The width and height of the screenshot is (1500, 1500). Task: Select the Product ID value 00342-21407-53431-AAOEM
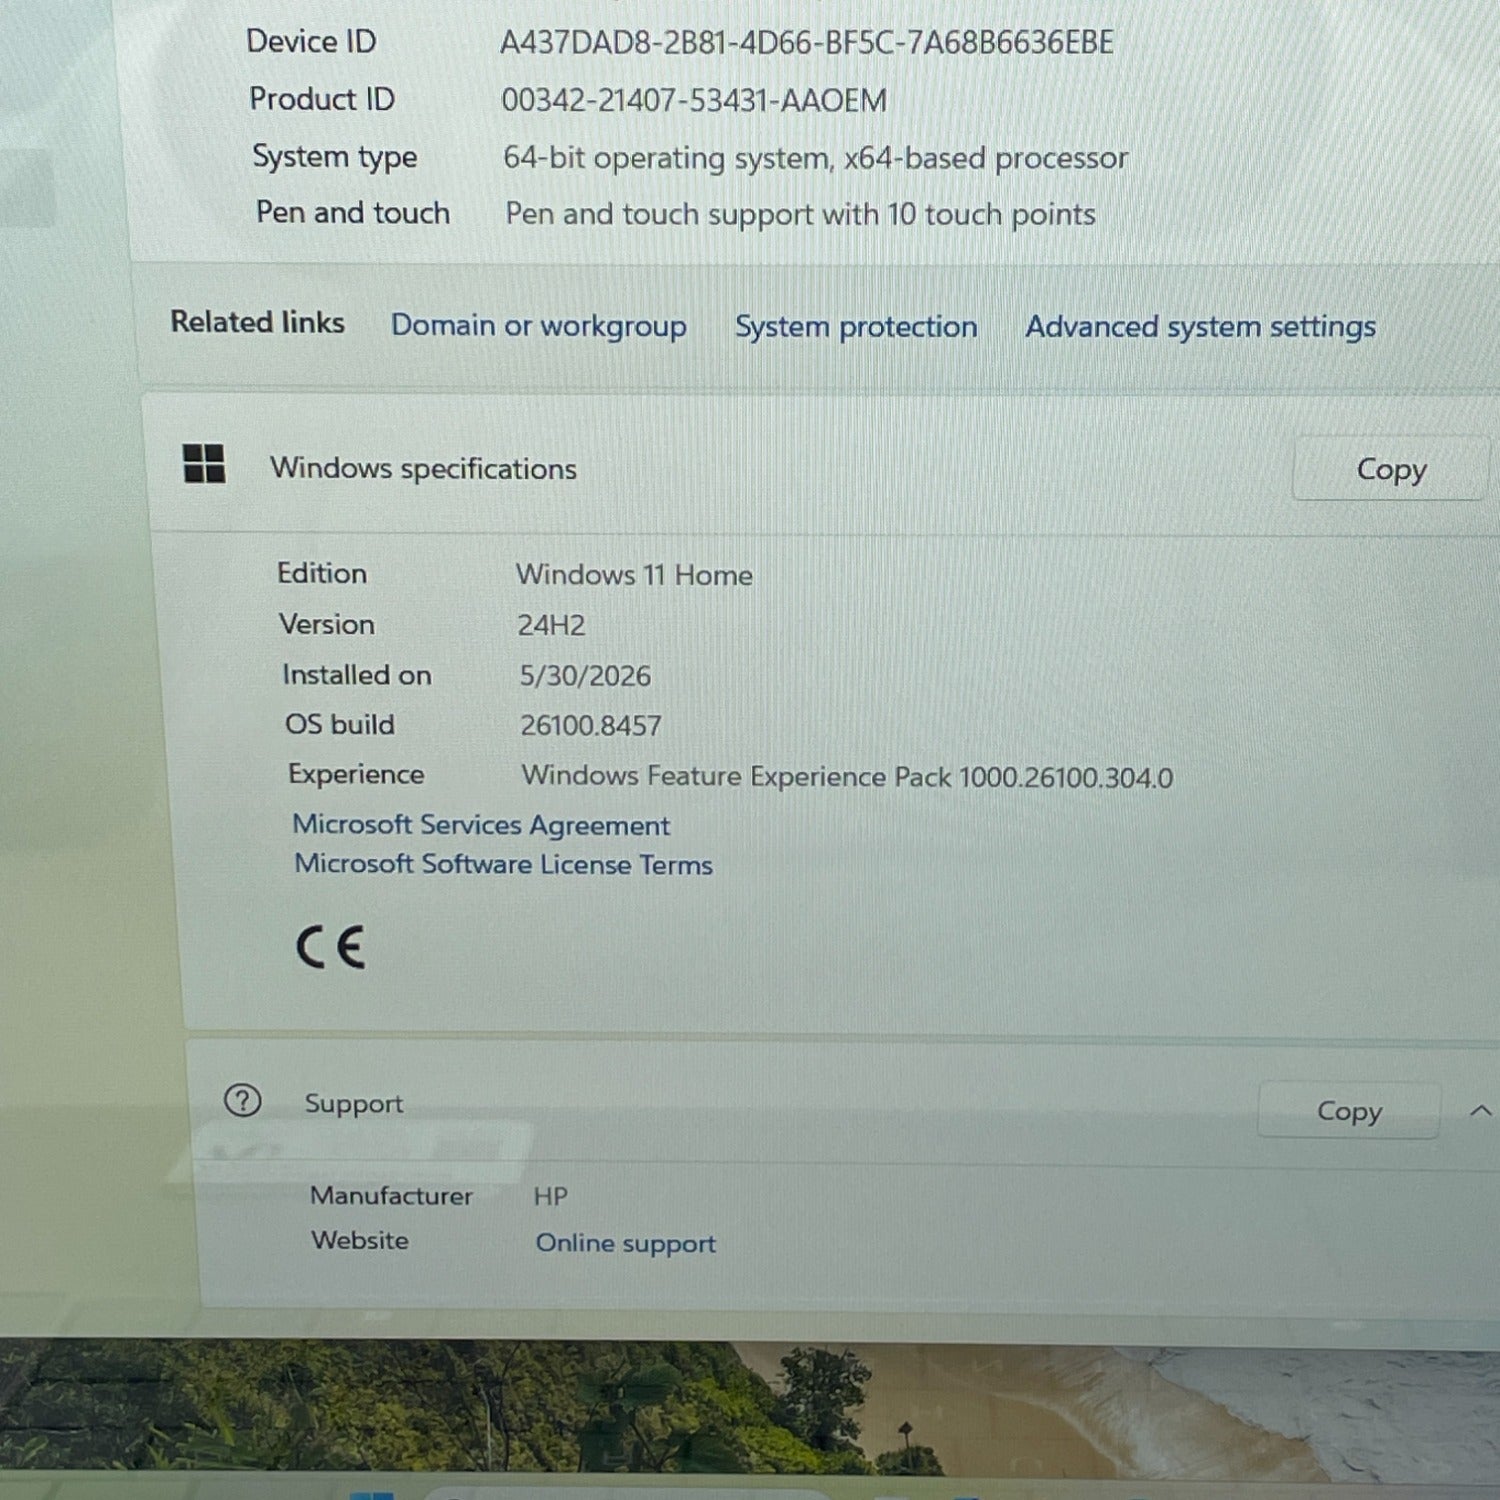[694, 100]
